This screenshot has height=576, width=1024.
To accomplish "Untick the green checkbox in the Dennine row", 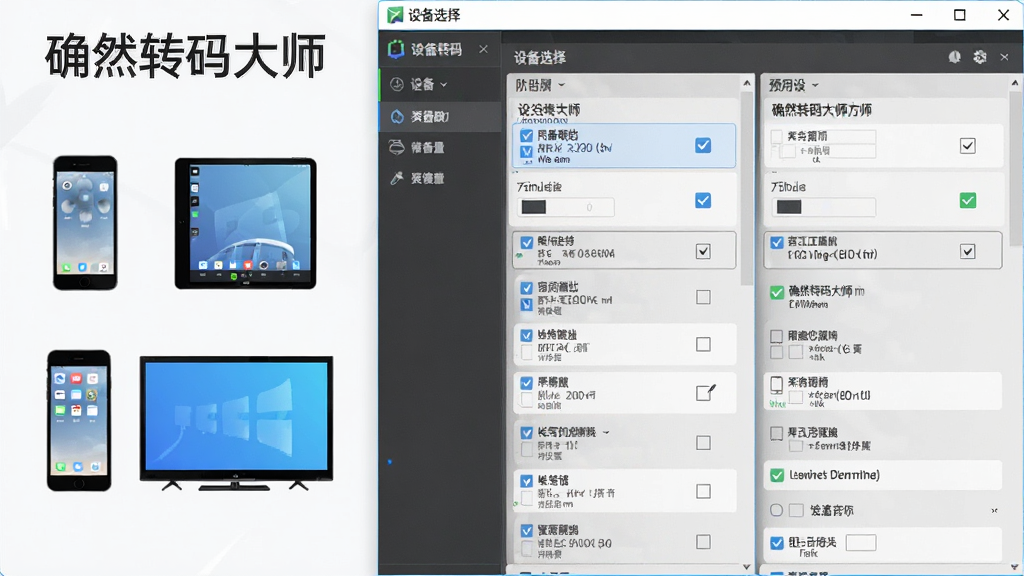I will (x=776, y=475).
